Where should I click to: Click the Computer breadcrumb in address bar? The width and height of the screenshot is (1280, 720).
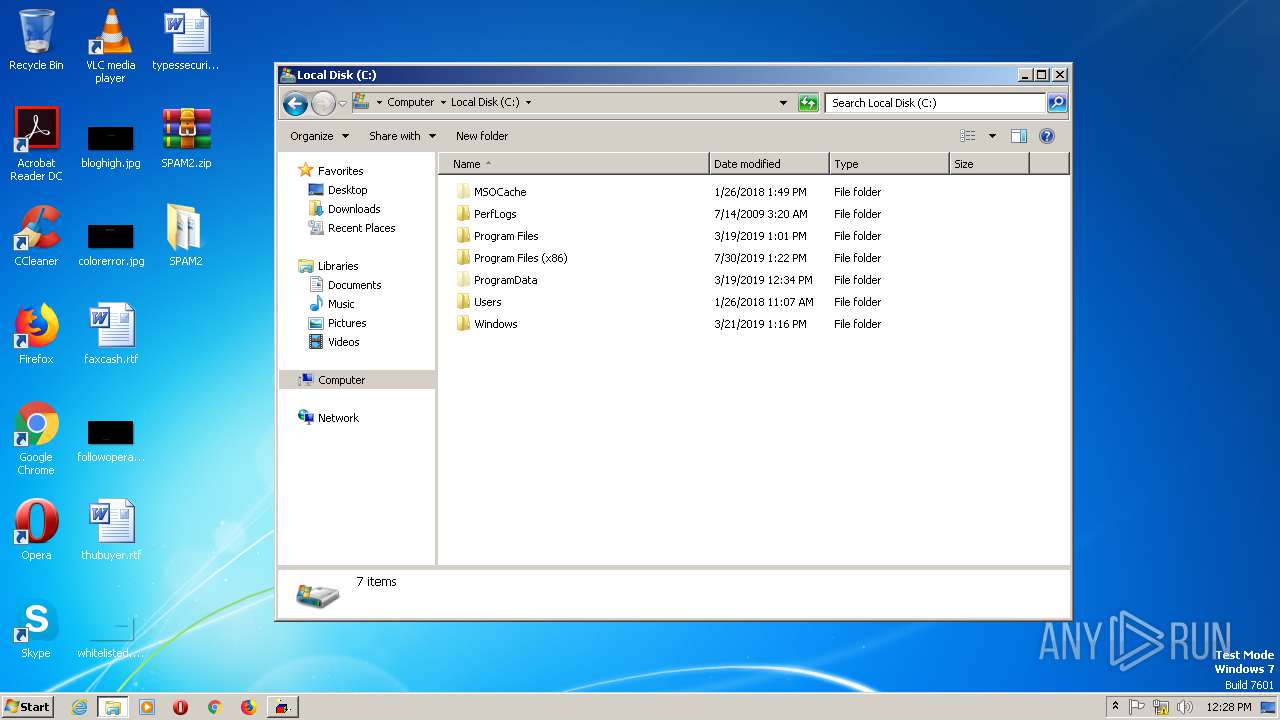click(x=411, y=102)
